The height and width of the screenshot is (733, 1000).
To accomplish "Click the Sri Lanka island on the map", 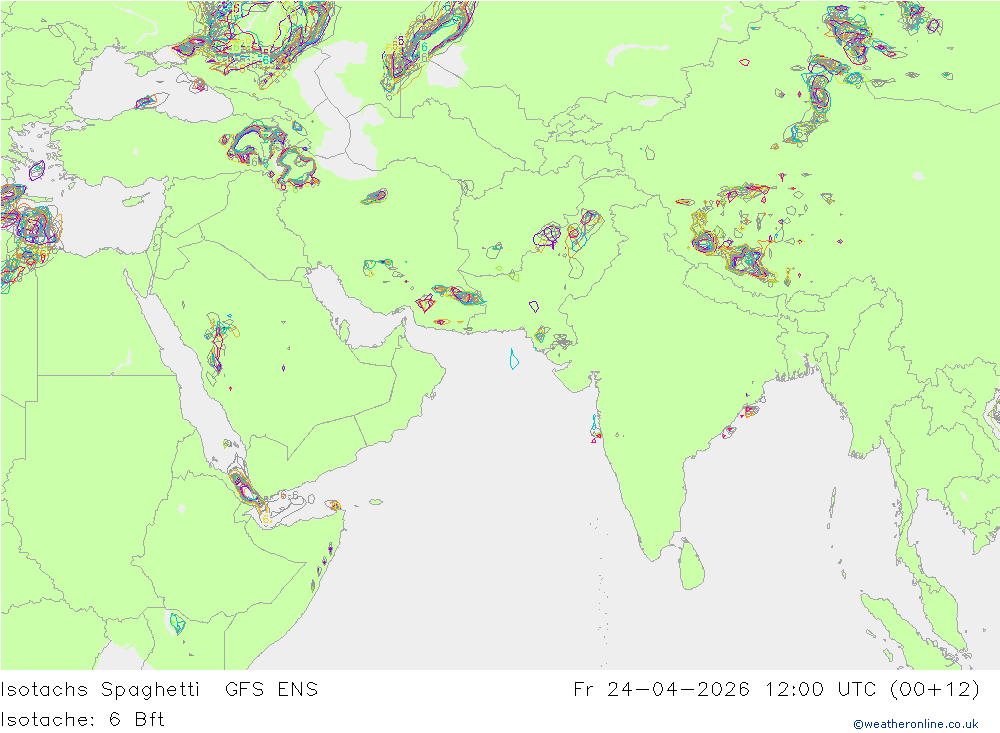I will pos(692,565).
